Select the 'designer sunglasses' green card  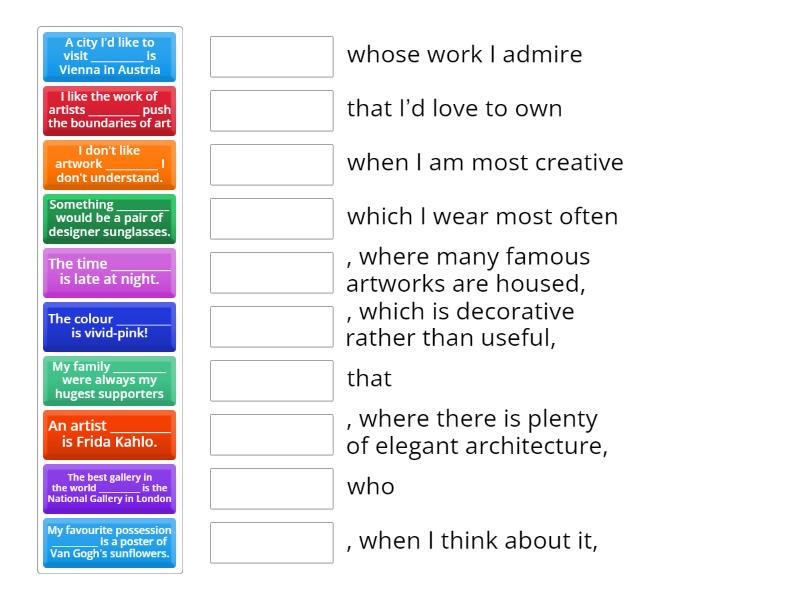[110, 219]
